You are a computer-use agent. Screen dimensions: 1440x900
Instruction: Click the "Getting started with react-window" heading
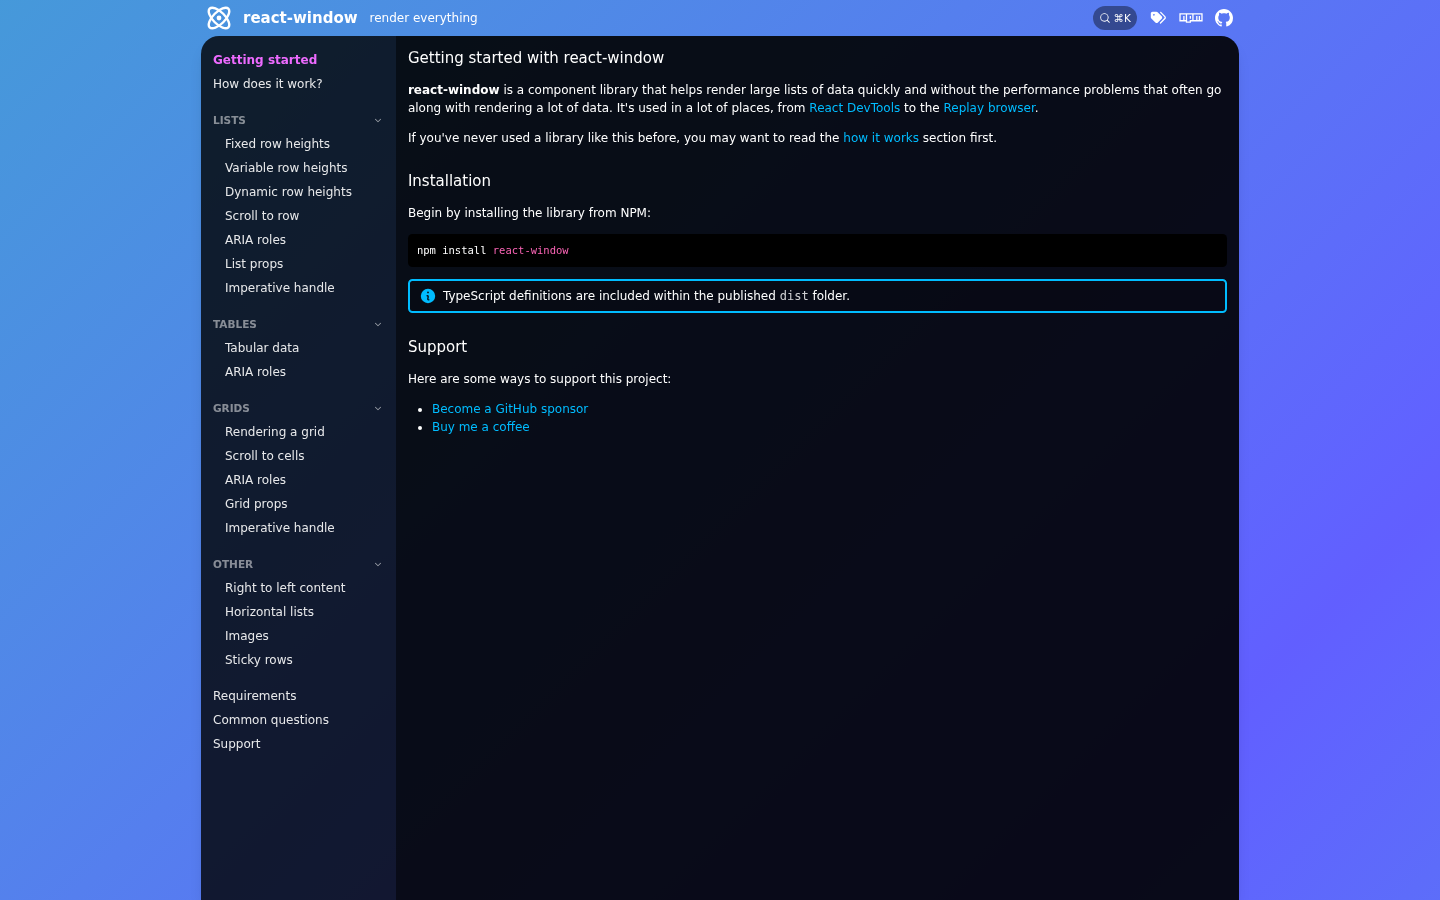536,58
